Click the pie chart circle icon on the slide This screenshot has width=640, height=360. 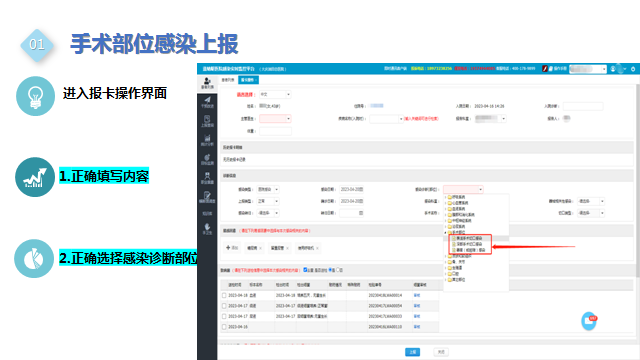click(x=34, y=259)
